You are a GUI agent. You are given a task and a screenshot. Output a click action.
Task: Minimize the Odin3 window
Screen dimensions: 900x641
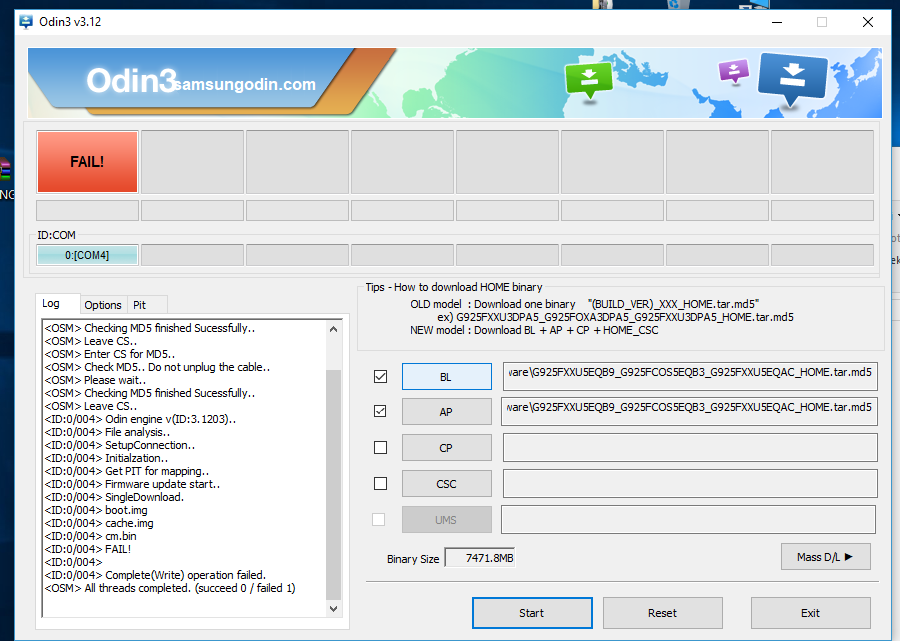tap(777, 22)
